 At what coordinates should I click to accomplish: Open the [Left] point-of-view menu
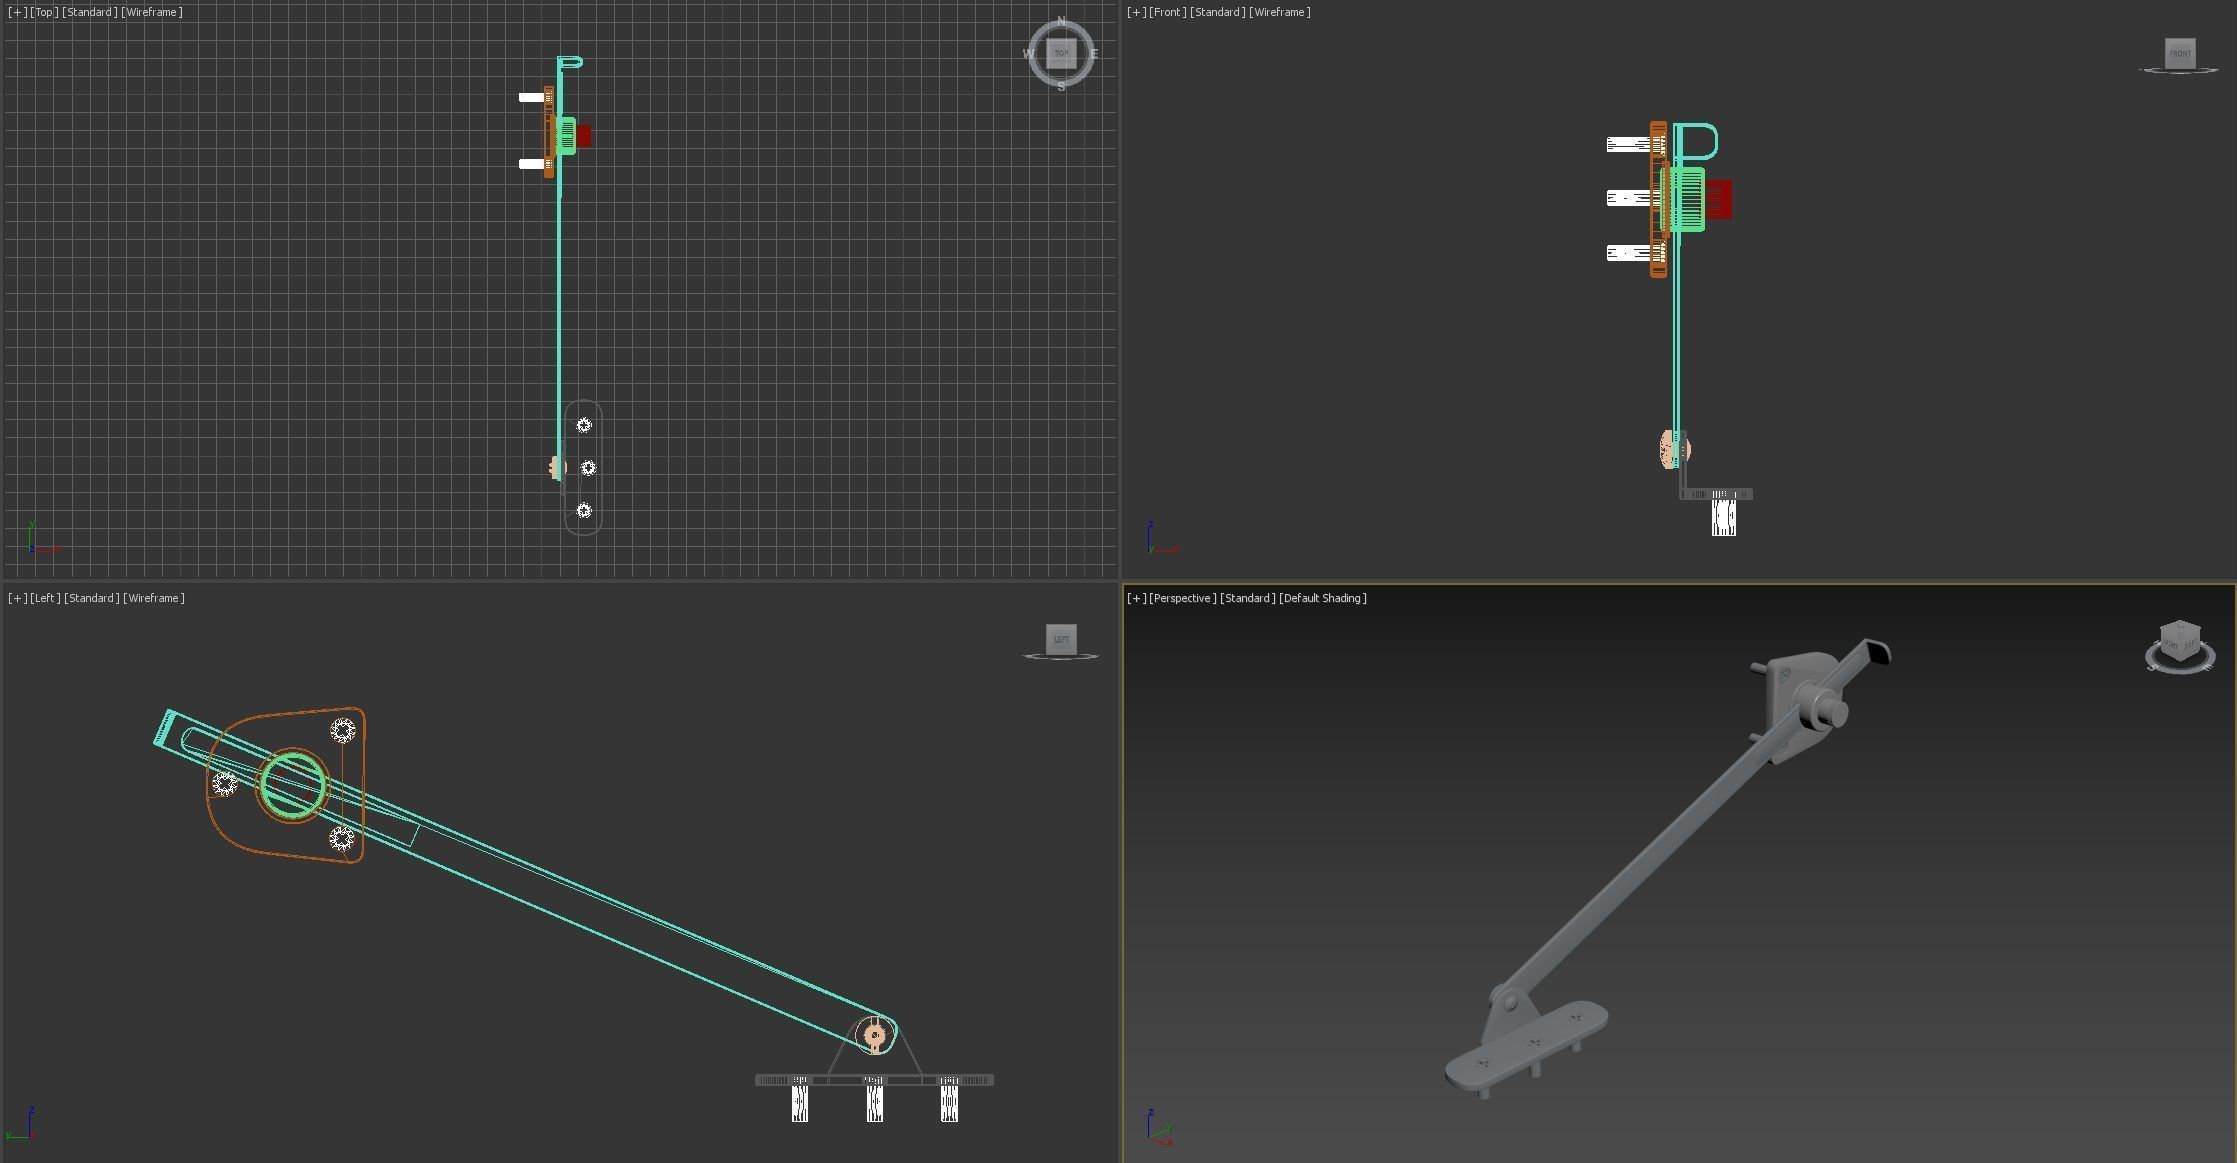(x=45, y=598)
